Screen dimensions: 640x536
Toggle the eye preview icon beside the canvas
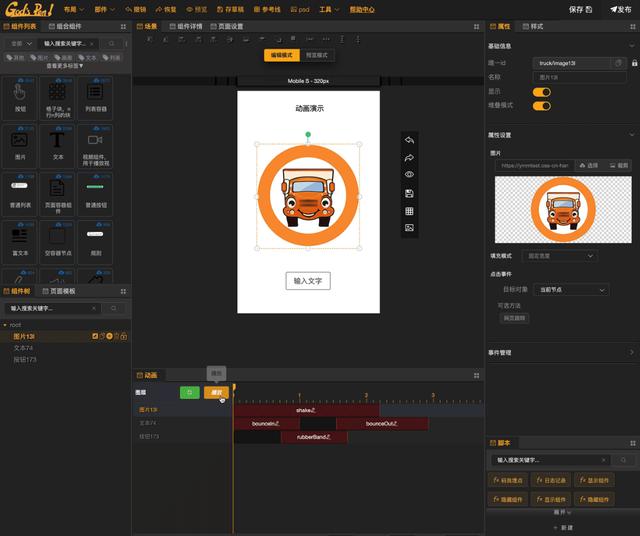tap(409, 174)
